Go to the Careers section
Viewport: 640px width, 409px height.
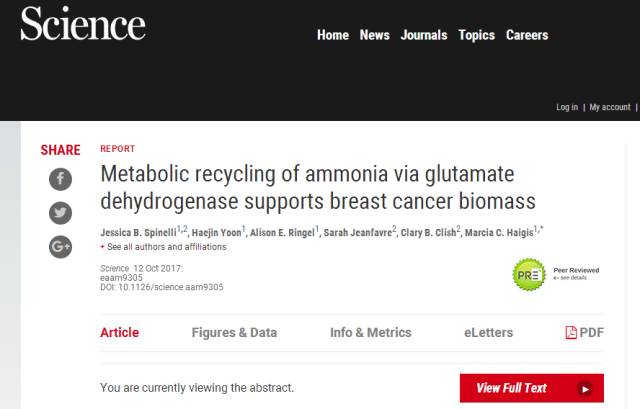(x=527, y=35)
